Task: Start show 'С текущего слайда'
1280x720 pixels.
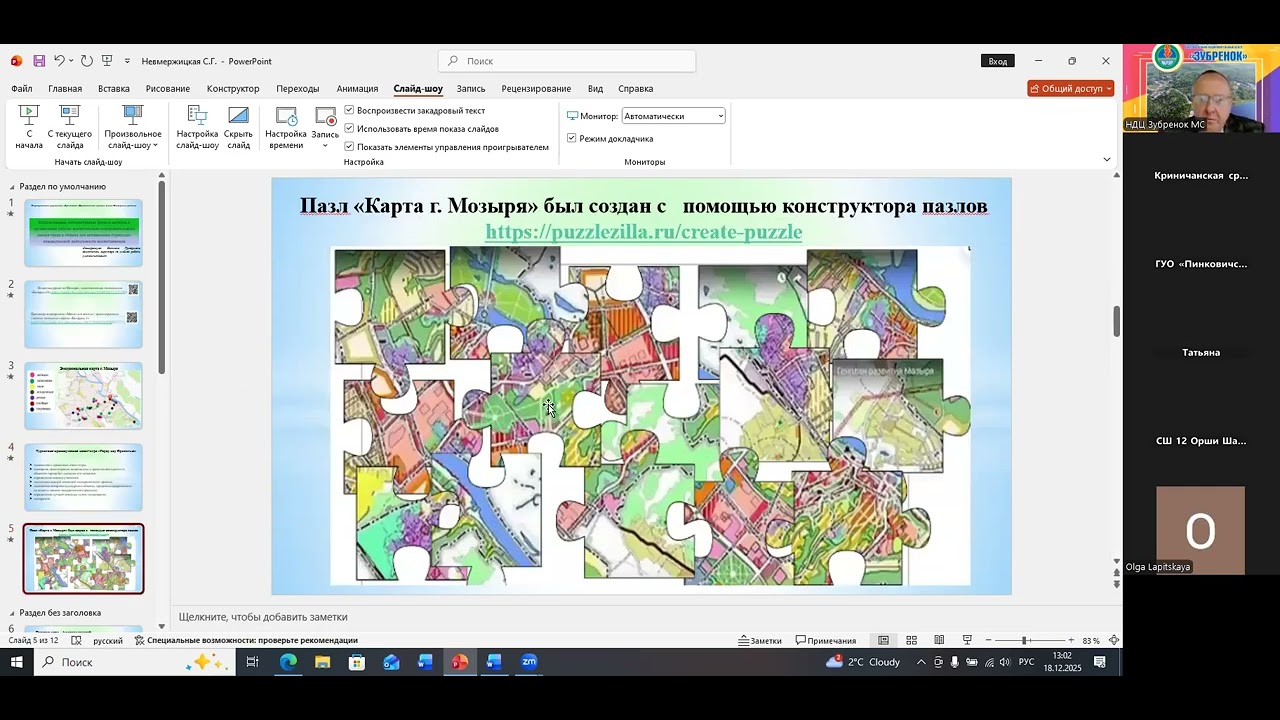Action: point(70,127)
